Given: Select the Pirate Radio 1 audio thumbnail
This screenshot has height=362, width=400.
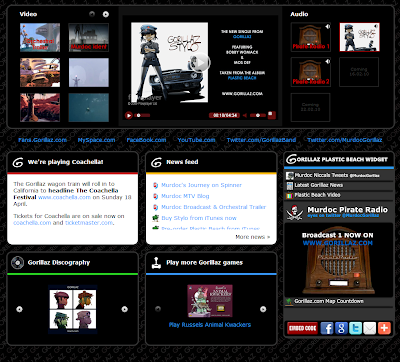Looking at the screenshot, I should [x=311, y=37].
